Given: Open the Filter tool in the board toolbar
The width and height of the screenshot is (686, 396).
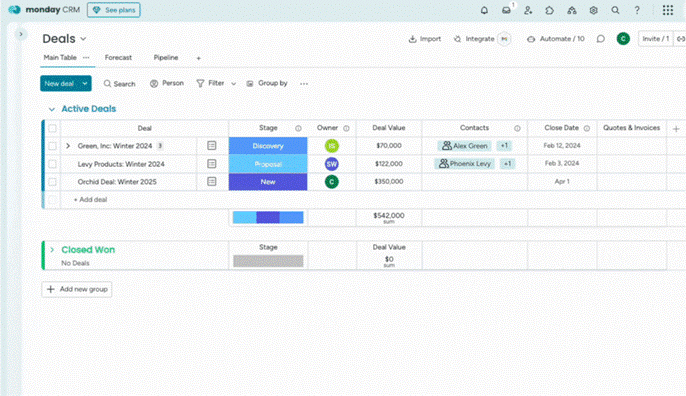Looking at the screenshot, I should coord(210,83).
